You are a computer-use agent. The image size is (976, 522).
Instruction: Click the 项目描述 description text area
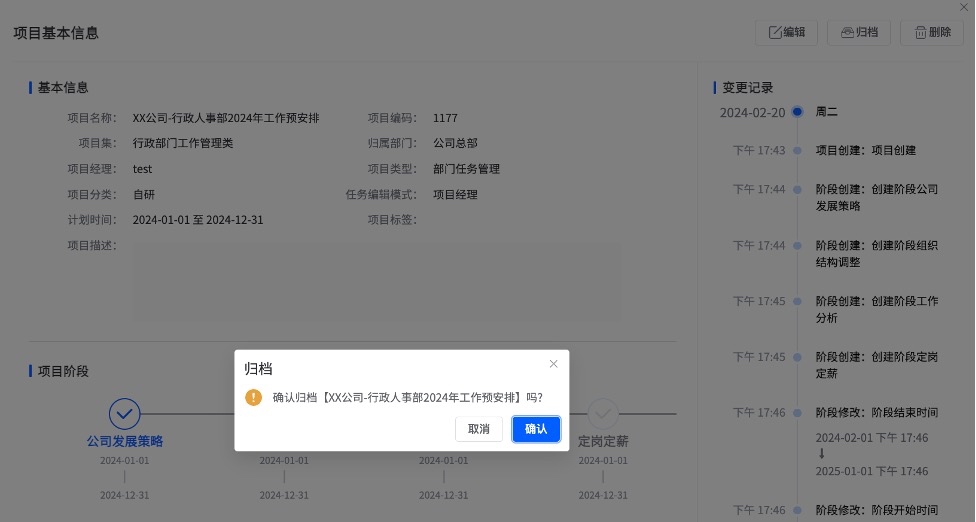pos(376,281)
